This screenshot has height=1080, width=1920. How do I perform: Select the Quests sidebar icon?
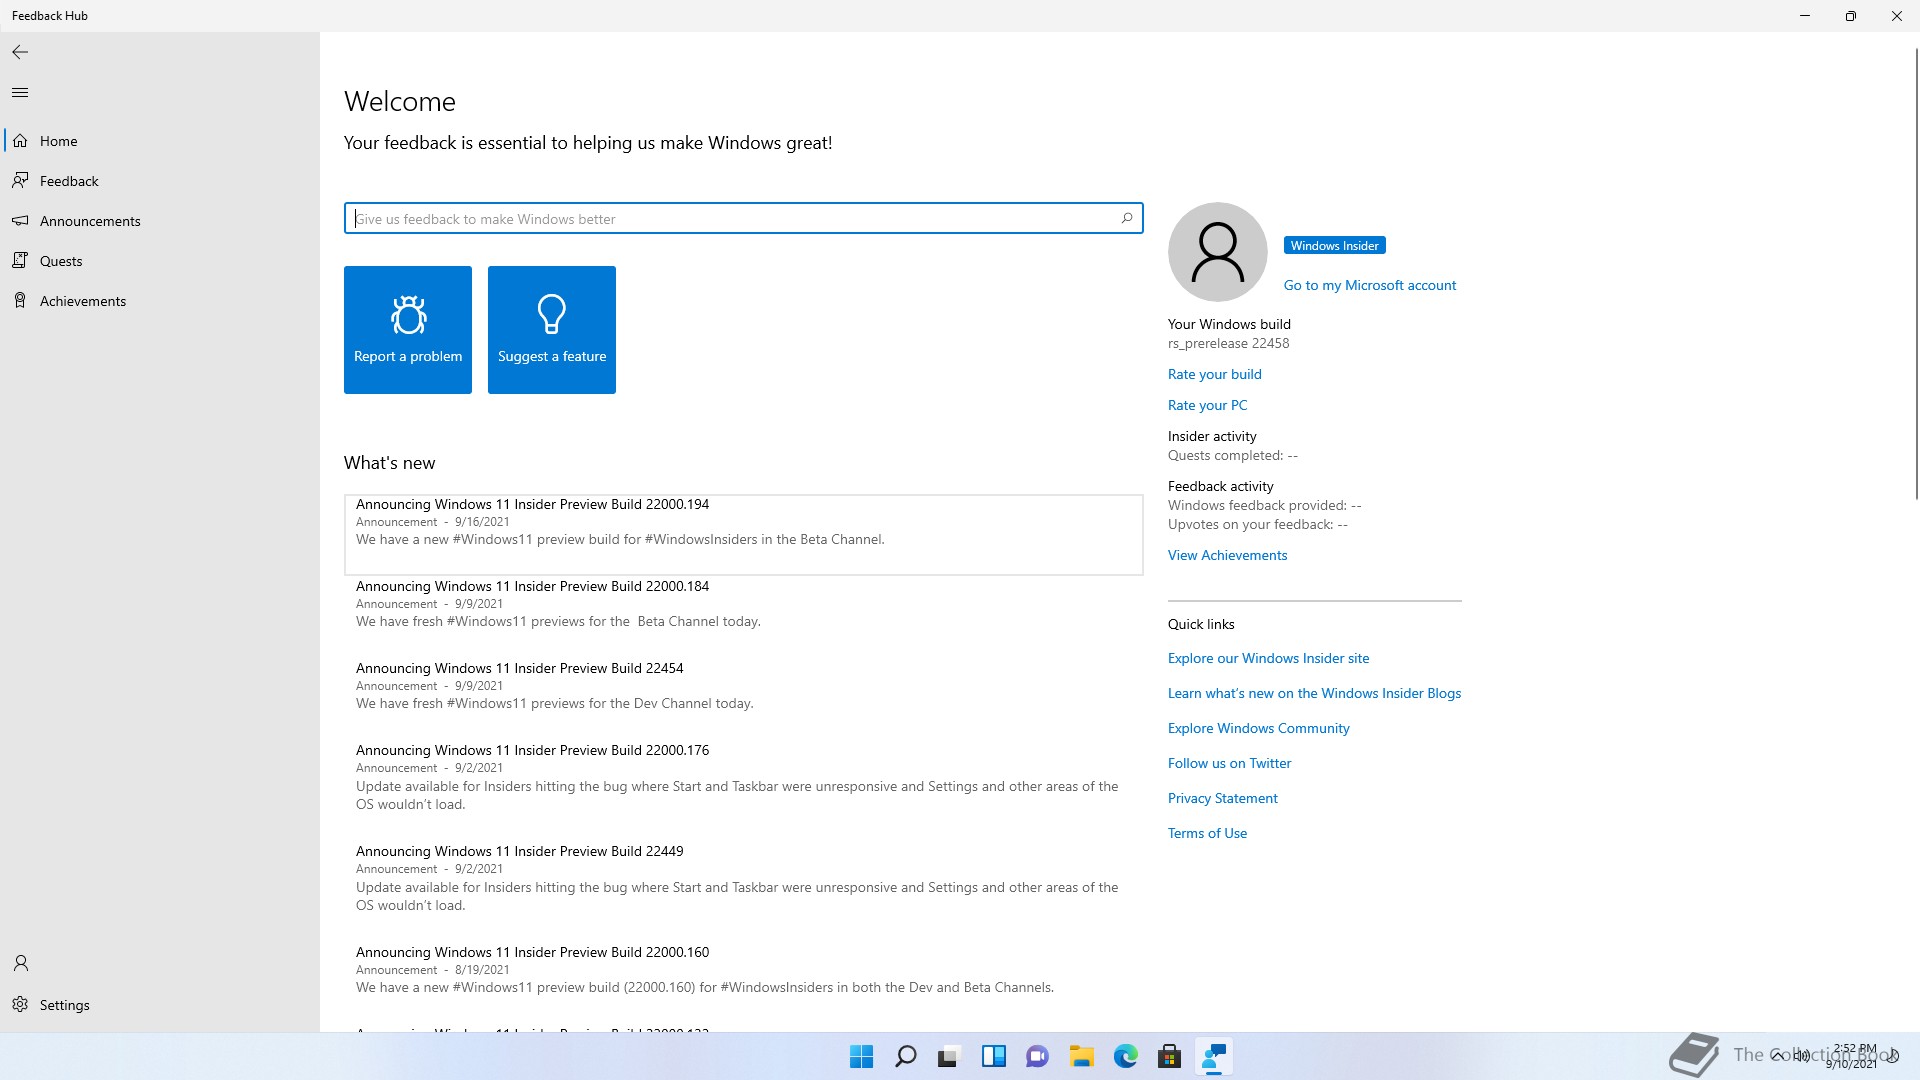pyautogui.click(x=20, y=261)
